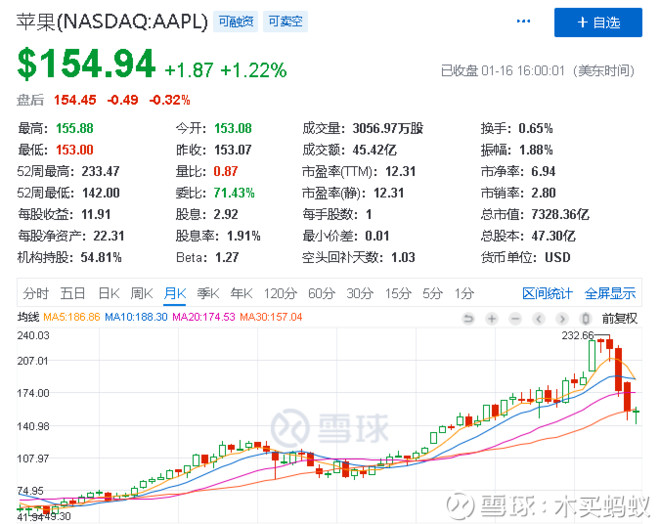The image size is (660, 524).
Task: Open 区间统计 range statistics link
Action: coord(547,293)
